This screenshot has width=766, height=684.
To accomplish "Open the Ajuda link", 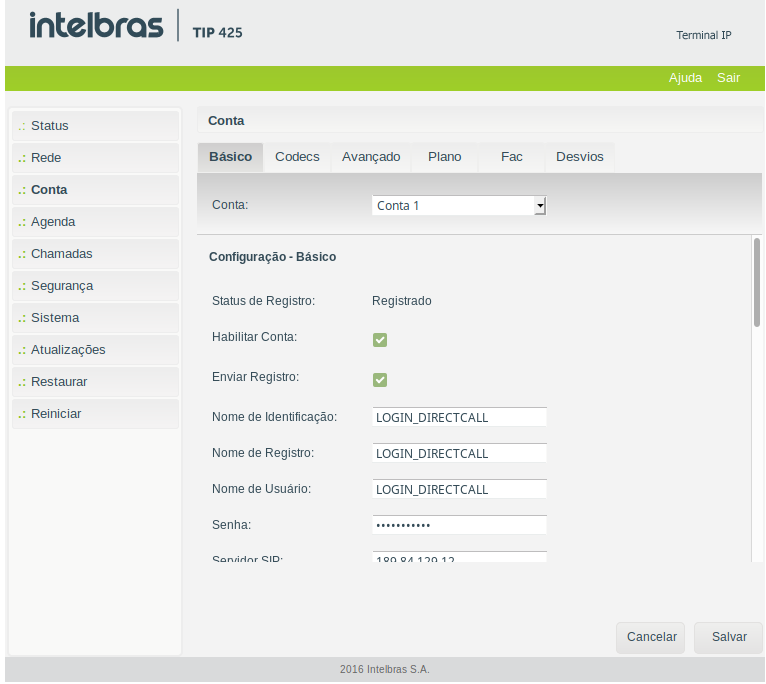I will 685,78.
